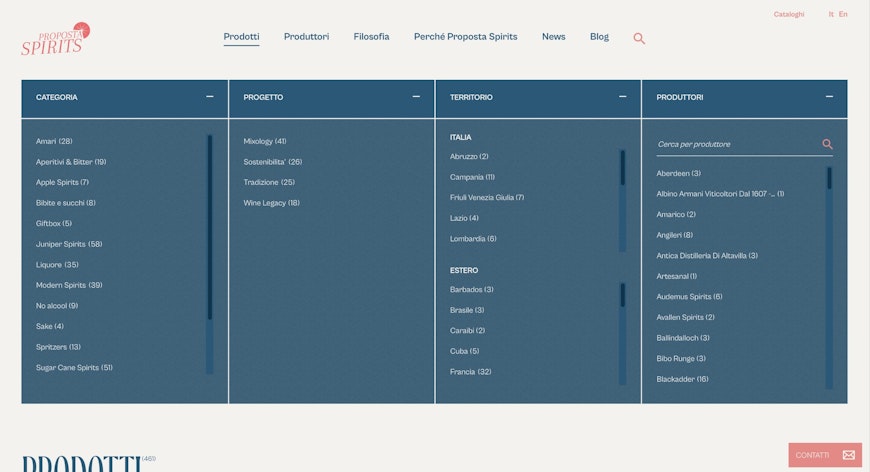Select Lazio (4) territory
The image size is (870, 472).
coord(464,219)
